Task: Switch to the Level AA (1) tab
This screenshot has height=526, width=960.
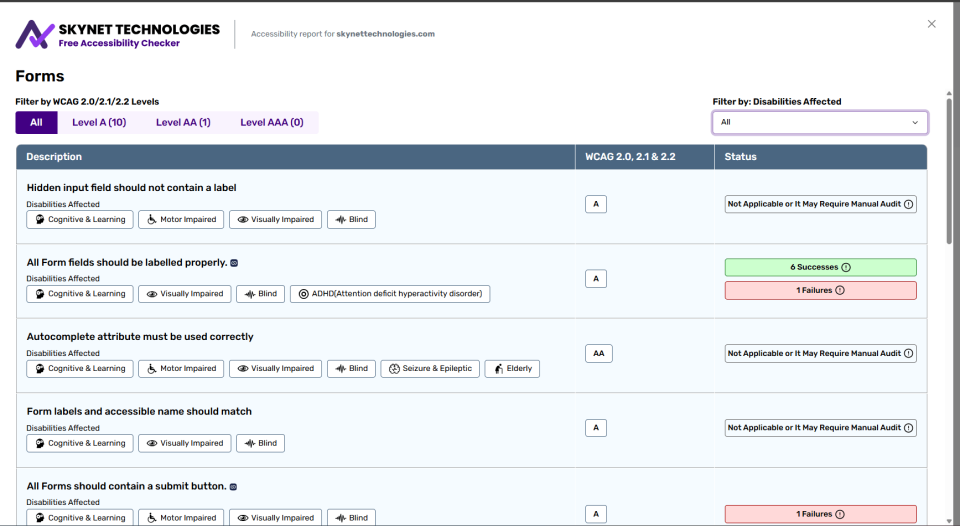Action: click(183, 122)
